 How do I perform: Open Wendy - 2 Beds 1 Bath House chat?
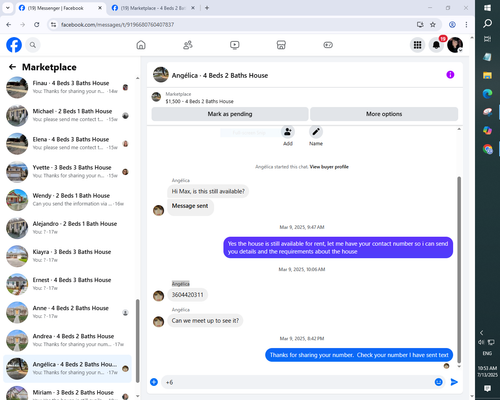68,200
